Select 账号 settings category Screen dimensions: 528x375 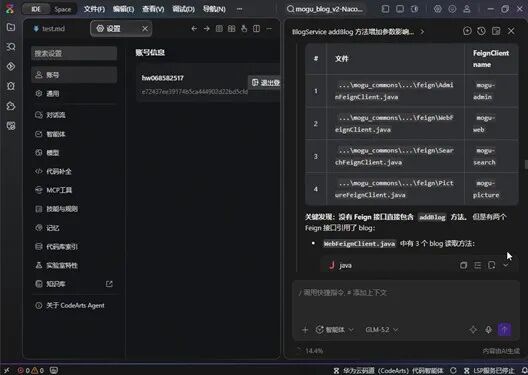click(74, 75)
